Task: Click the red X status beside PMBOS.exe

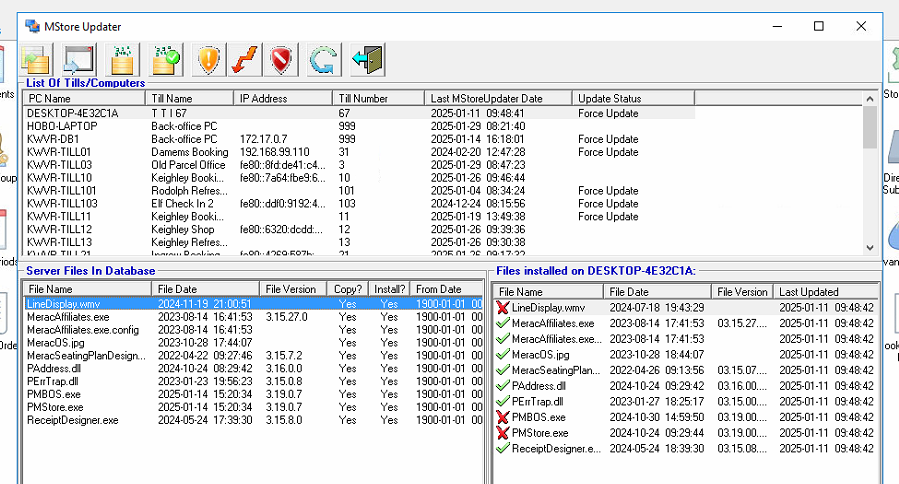Action: pyautogui.click(x=503, y=417)
